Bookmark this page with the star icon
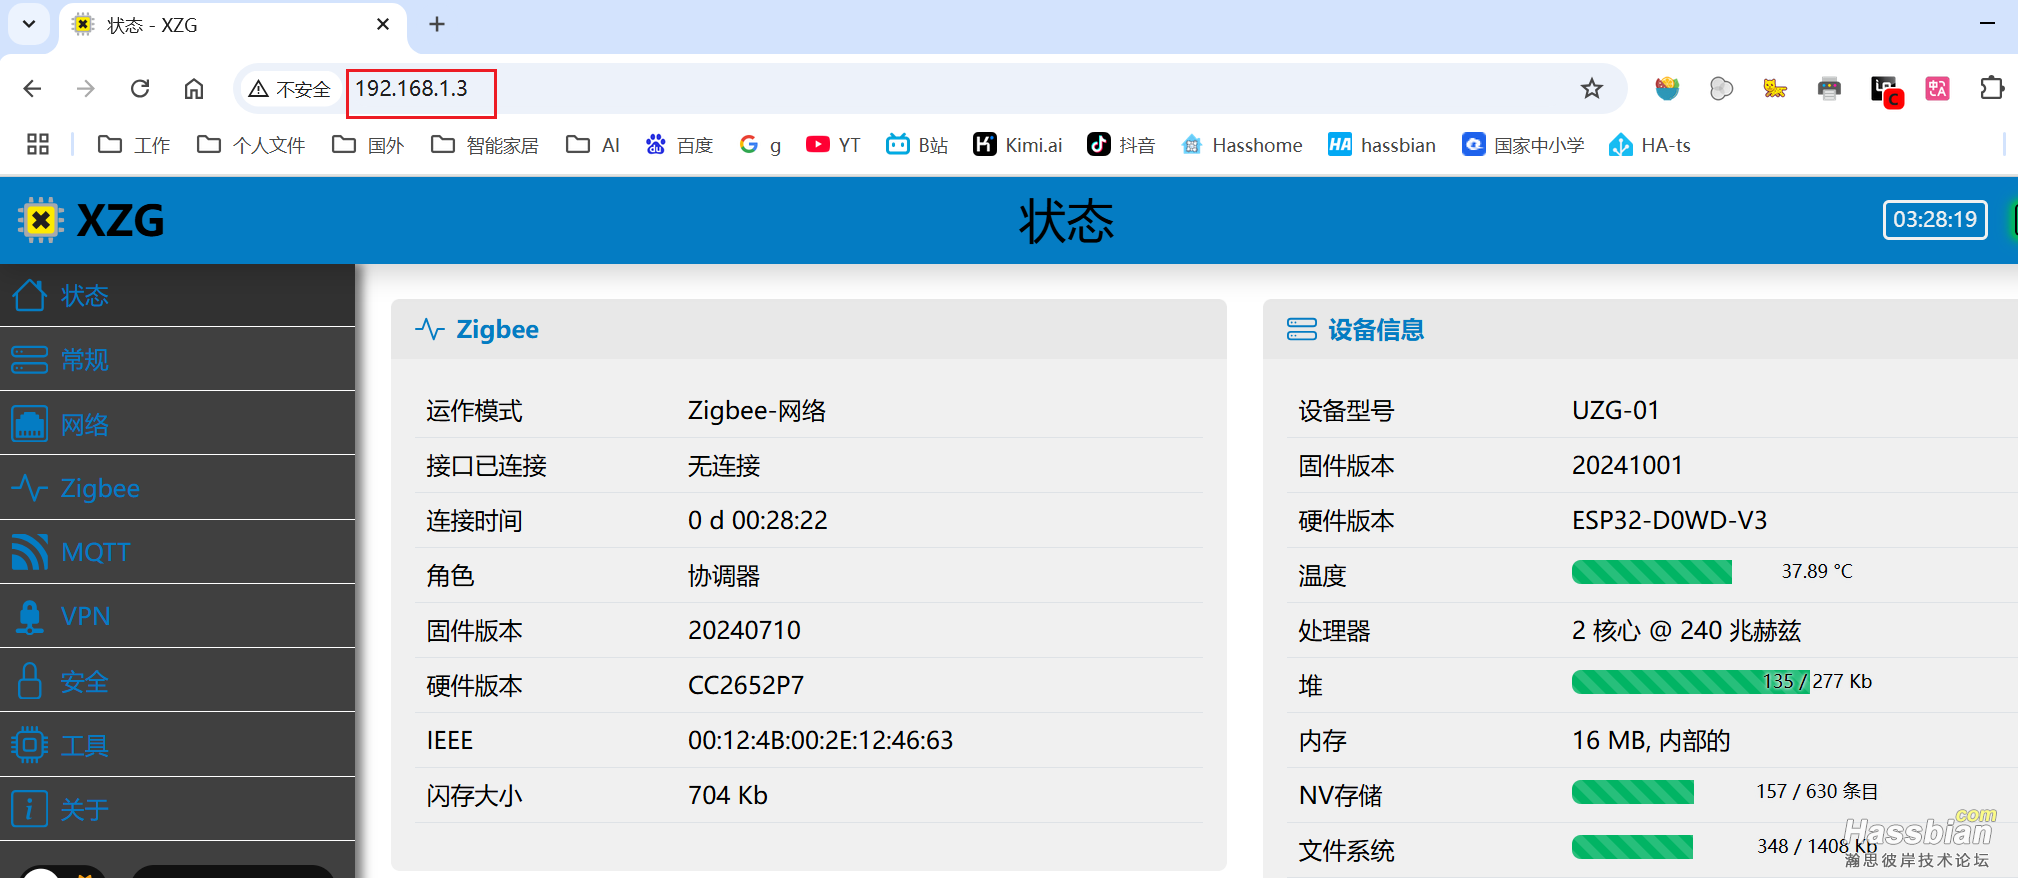2018x878 pixels. point(1591,89)
